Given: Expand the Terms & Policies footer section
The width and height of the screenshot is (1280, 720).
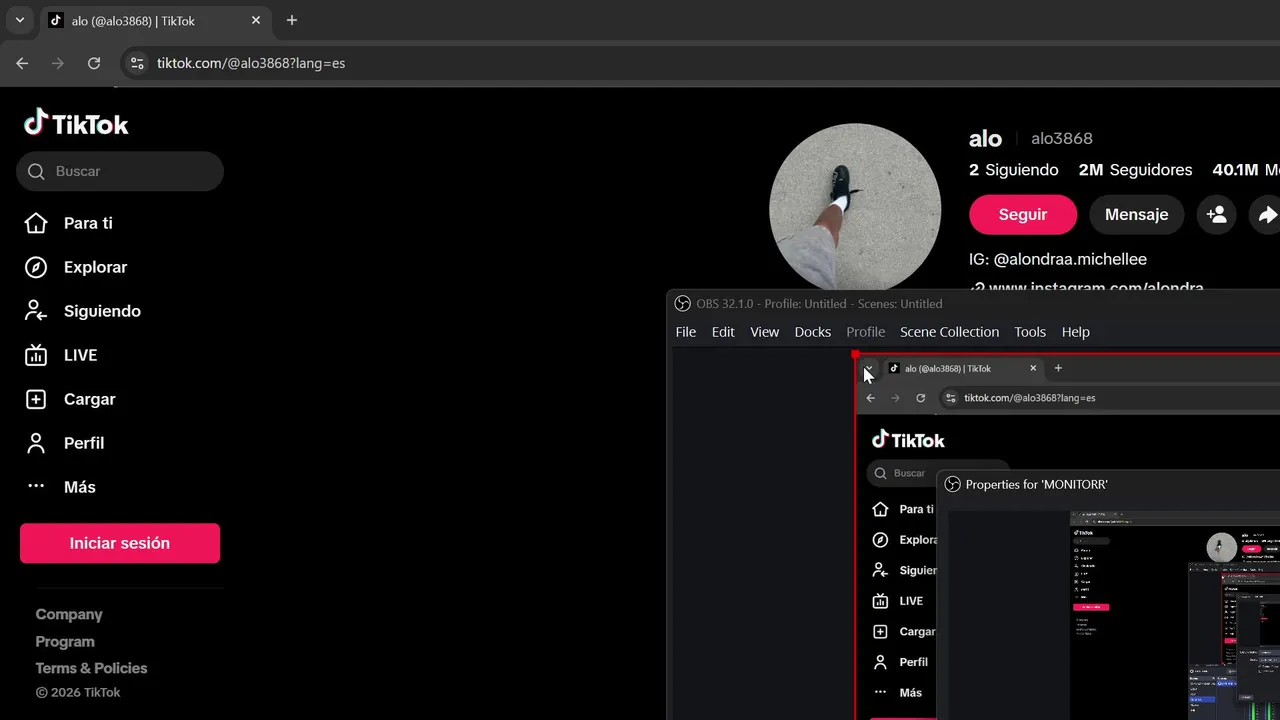Looking at the screenshot, I should pos(91,668).
